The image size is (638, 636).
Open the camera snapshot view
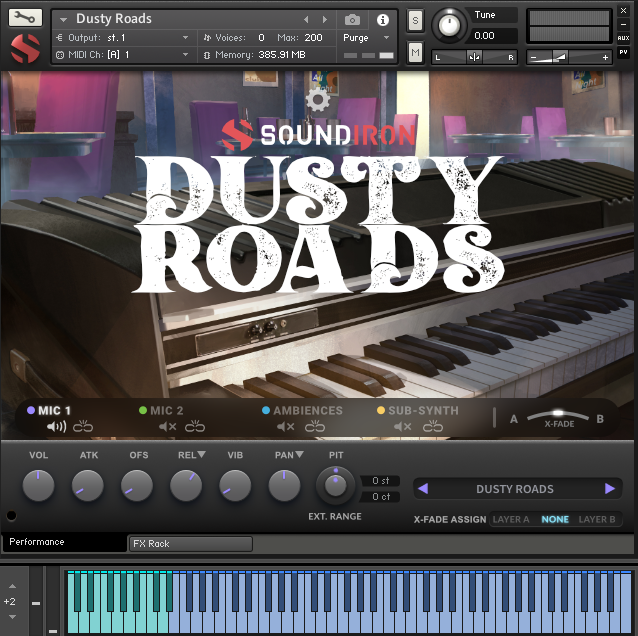coord(352,20)
